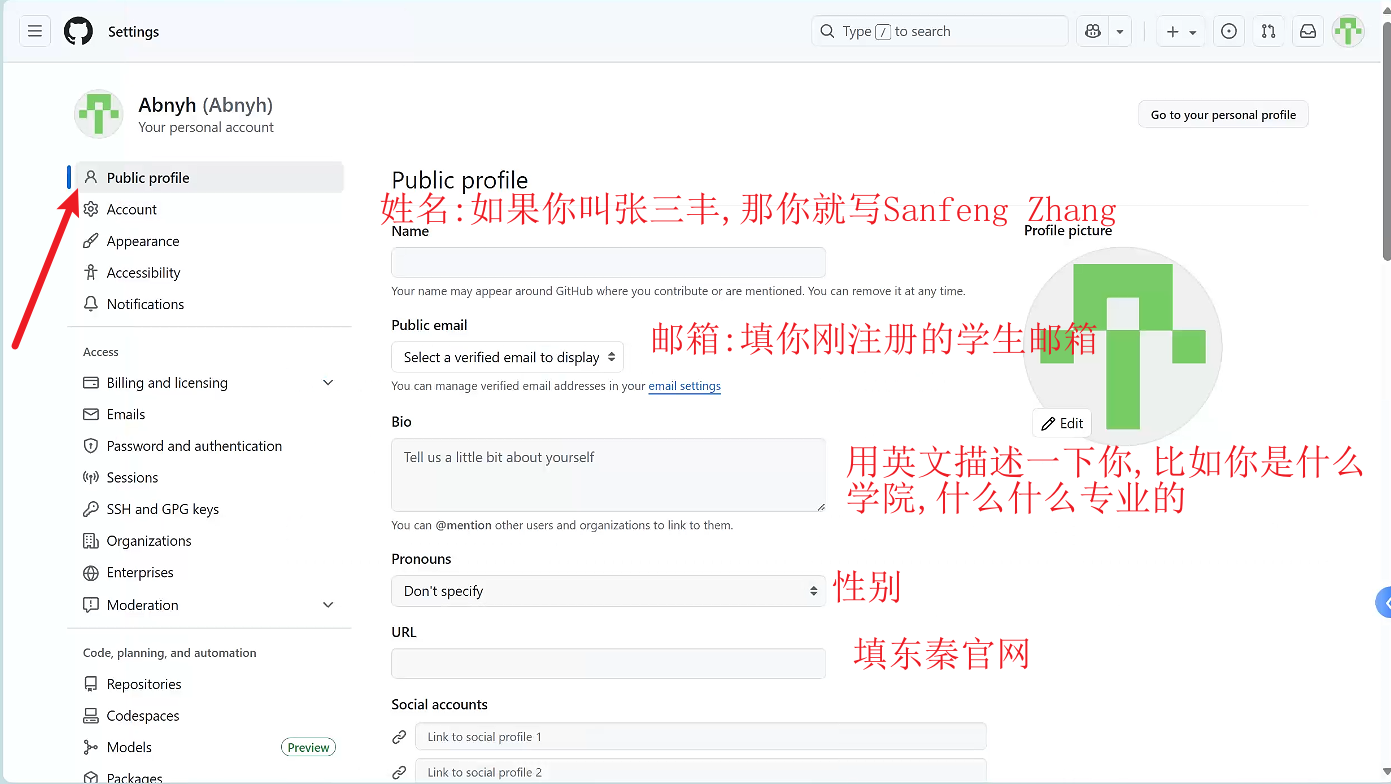Image resolution: width=1391 pixels, height=784 pixels.
Task: Click the 'Social accounts' label
Action: point(440,705)
